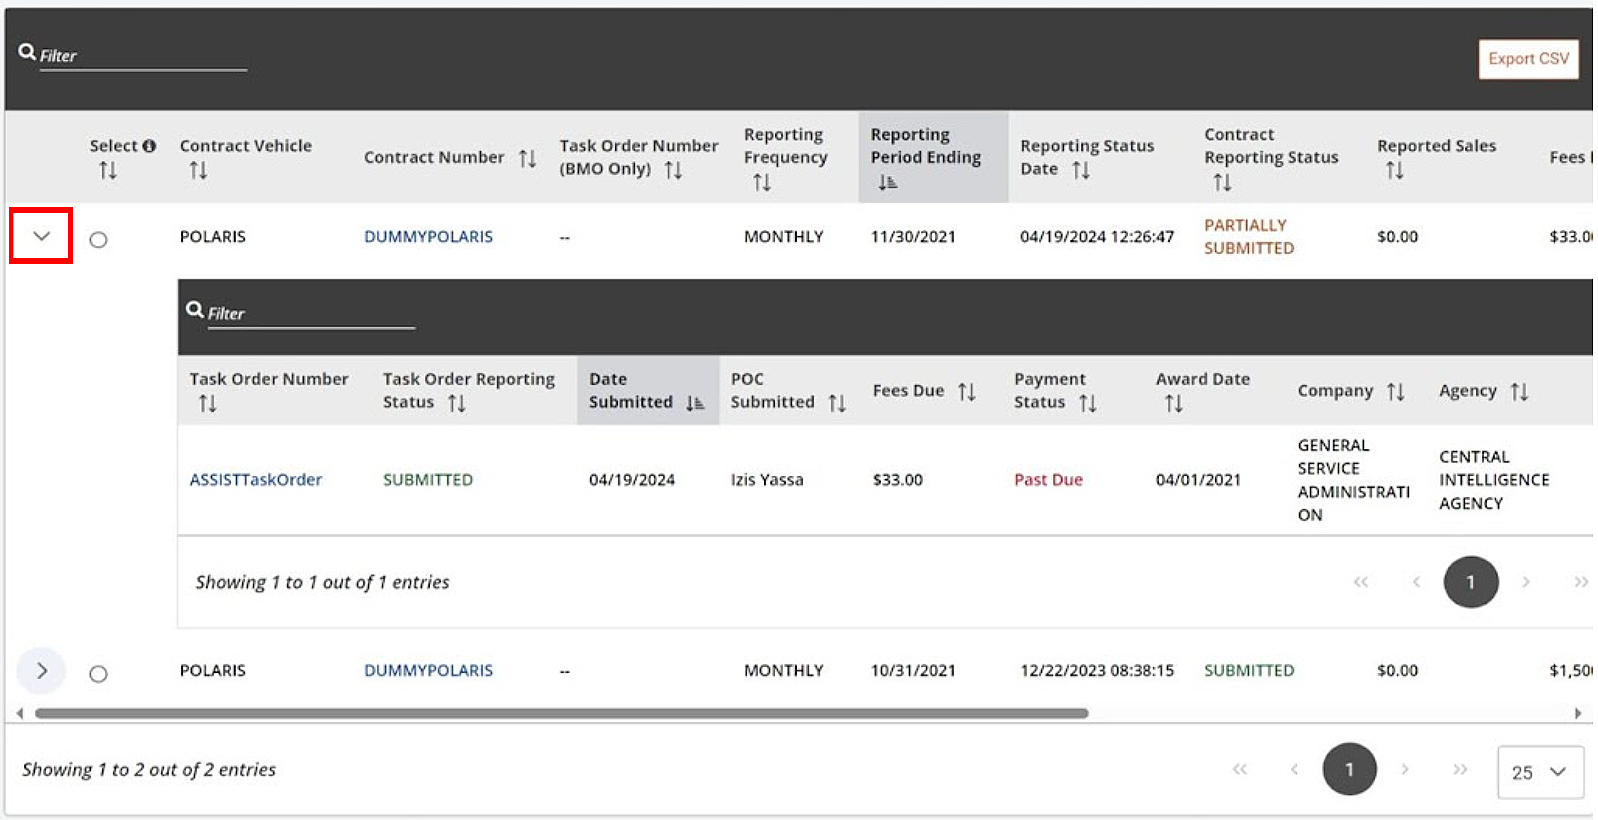Sort by Reporting Status Date
Image resolution: width=1598 pixels, height=820 pixels.
1081,170
